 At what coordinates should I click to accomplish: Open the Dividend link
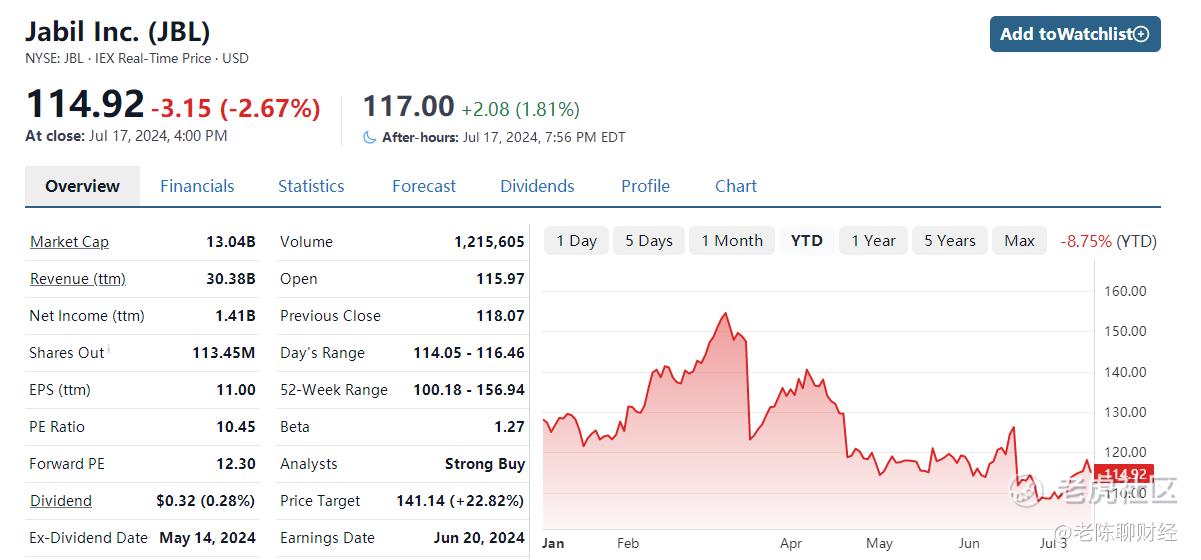tap(61, 501)
